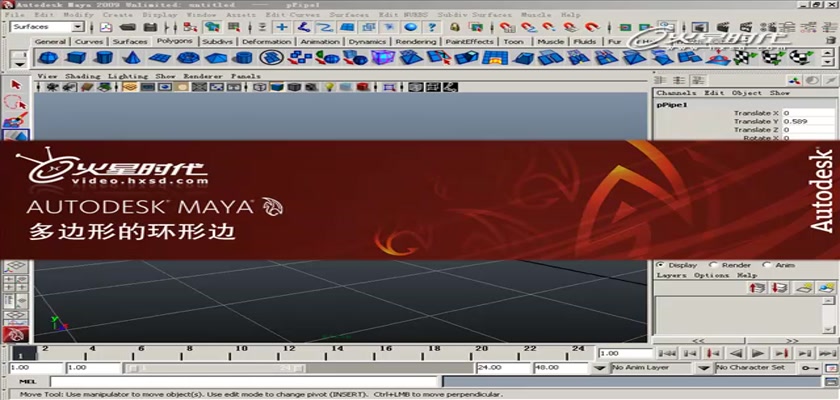Choose the Paint selection tool
Image resolution: width=840 pixels, height=400 pixels.
click(x=16, y=119)
